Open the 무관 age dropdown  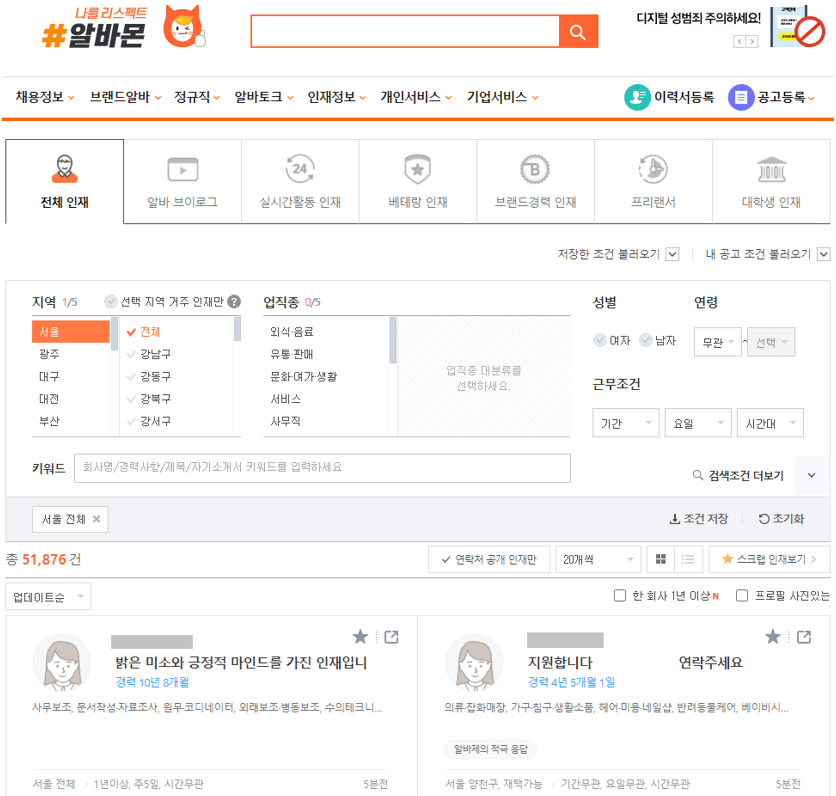[x=718, y=342]
